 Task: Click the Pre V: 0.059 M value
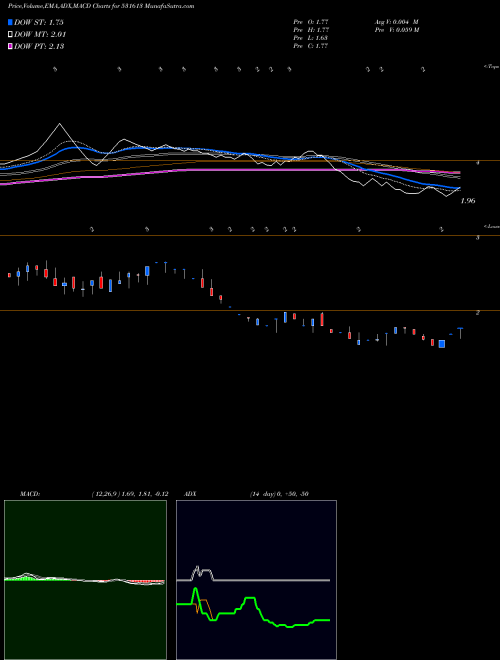tap(396, 30)
